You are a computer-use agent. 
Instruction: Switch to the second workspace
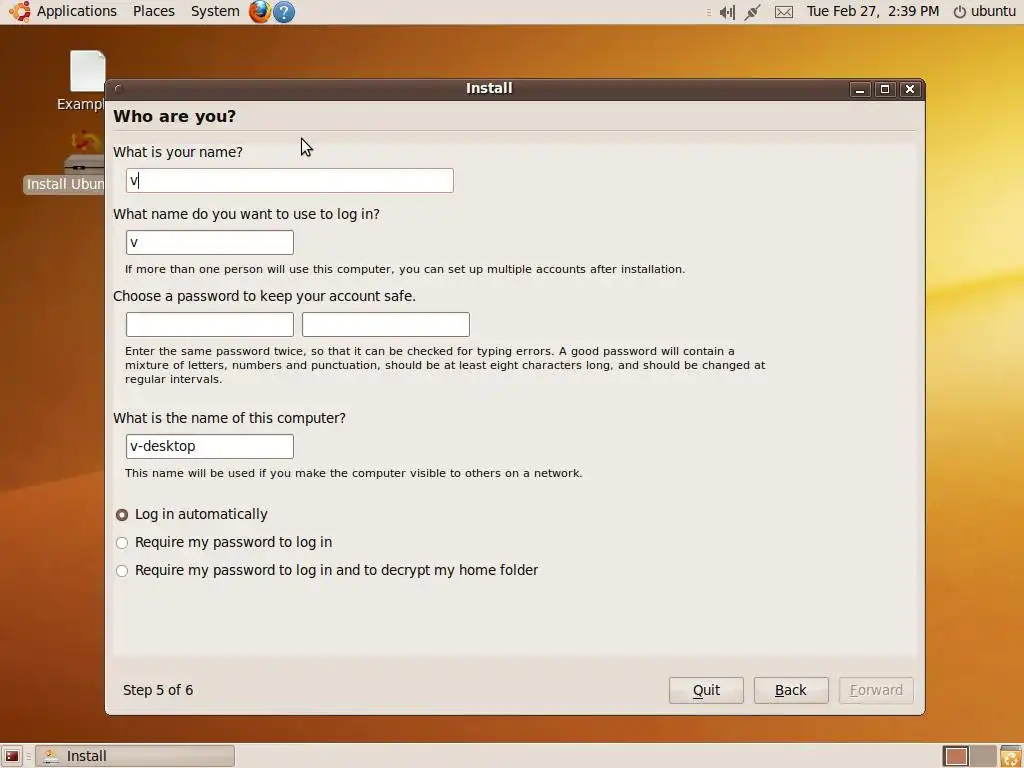tap(983, 756)
